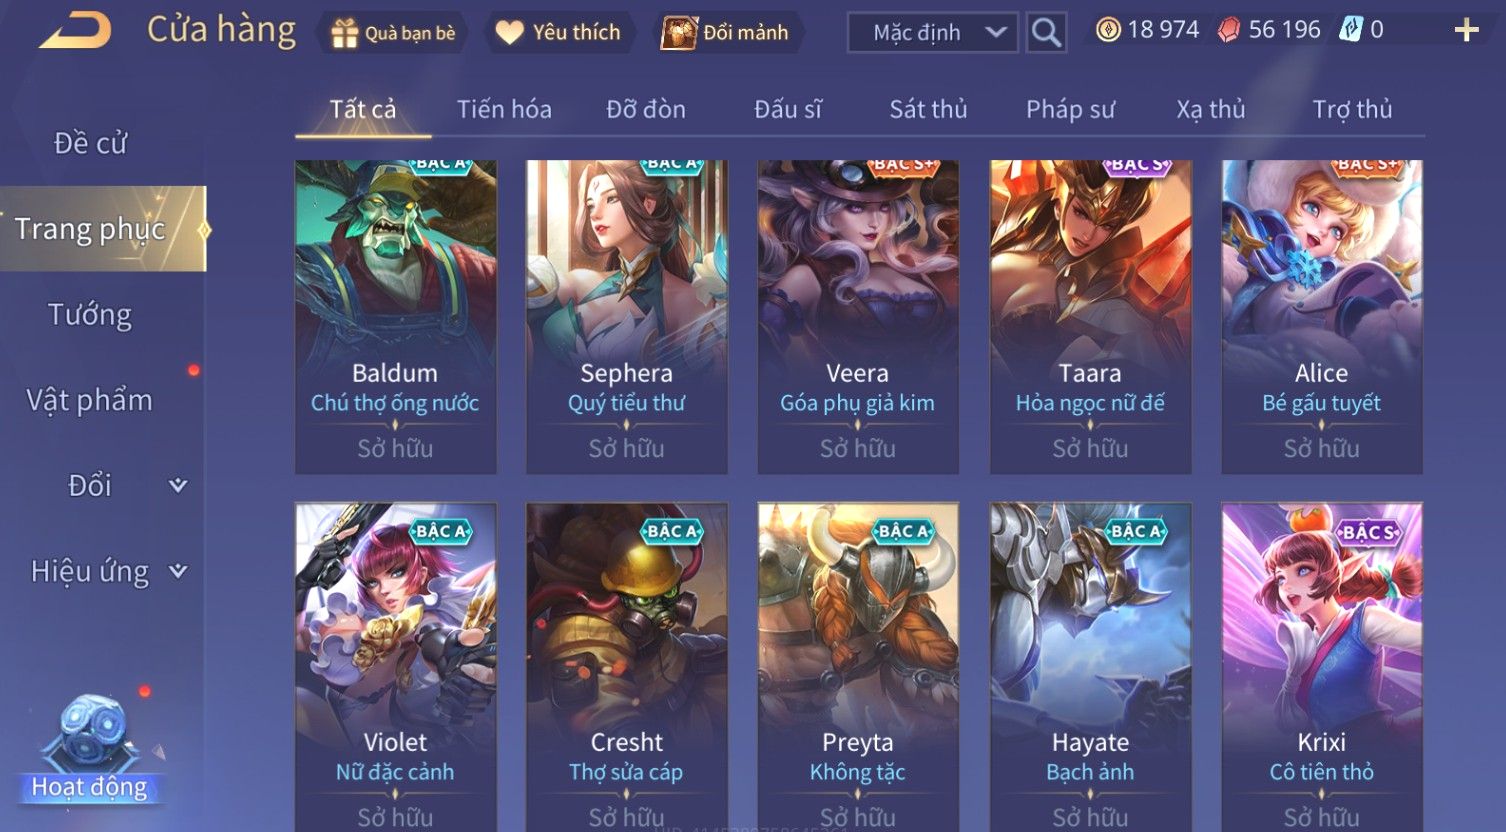Select the Đề cử sidebar item
This screenshot has height=832, width=1506.
90,143
